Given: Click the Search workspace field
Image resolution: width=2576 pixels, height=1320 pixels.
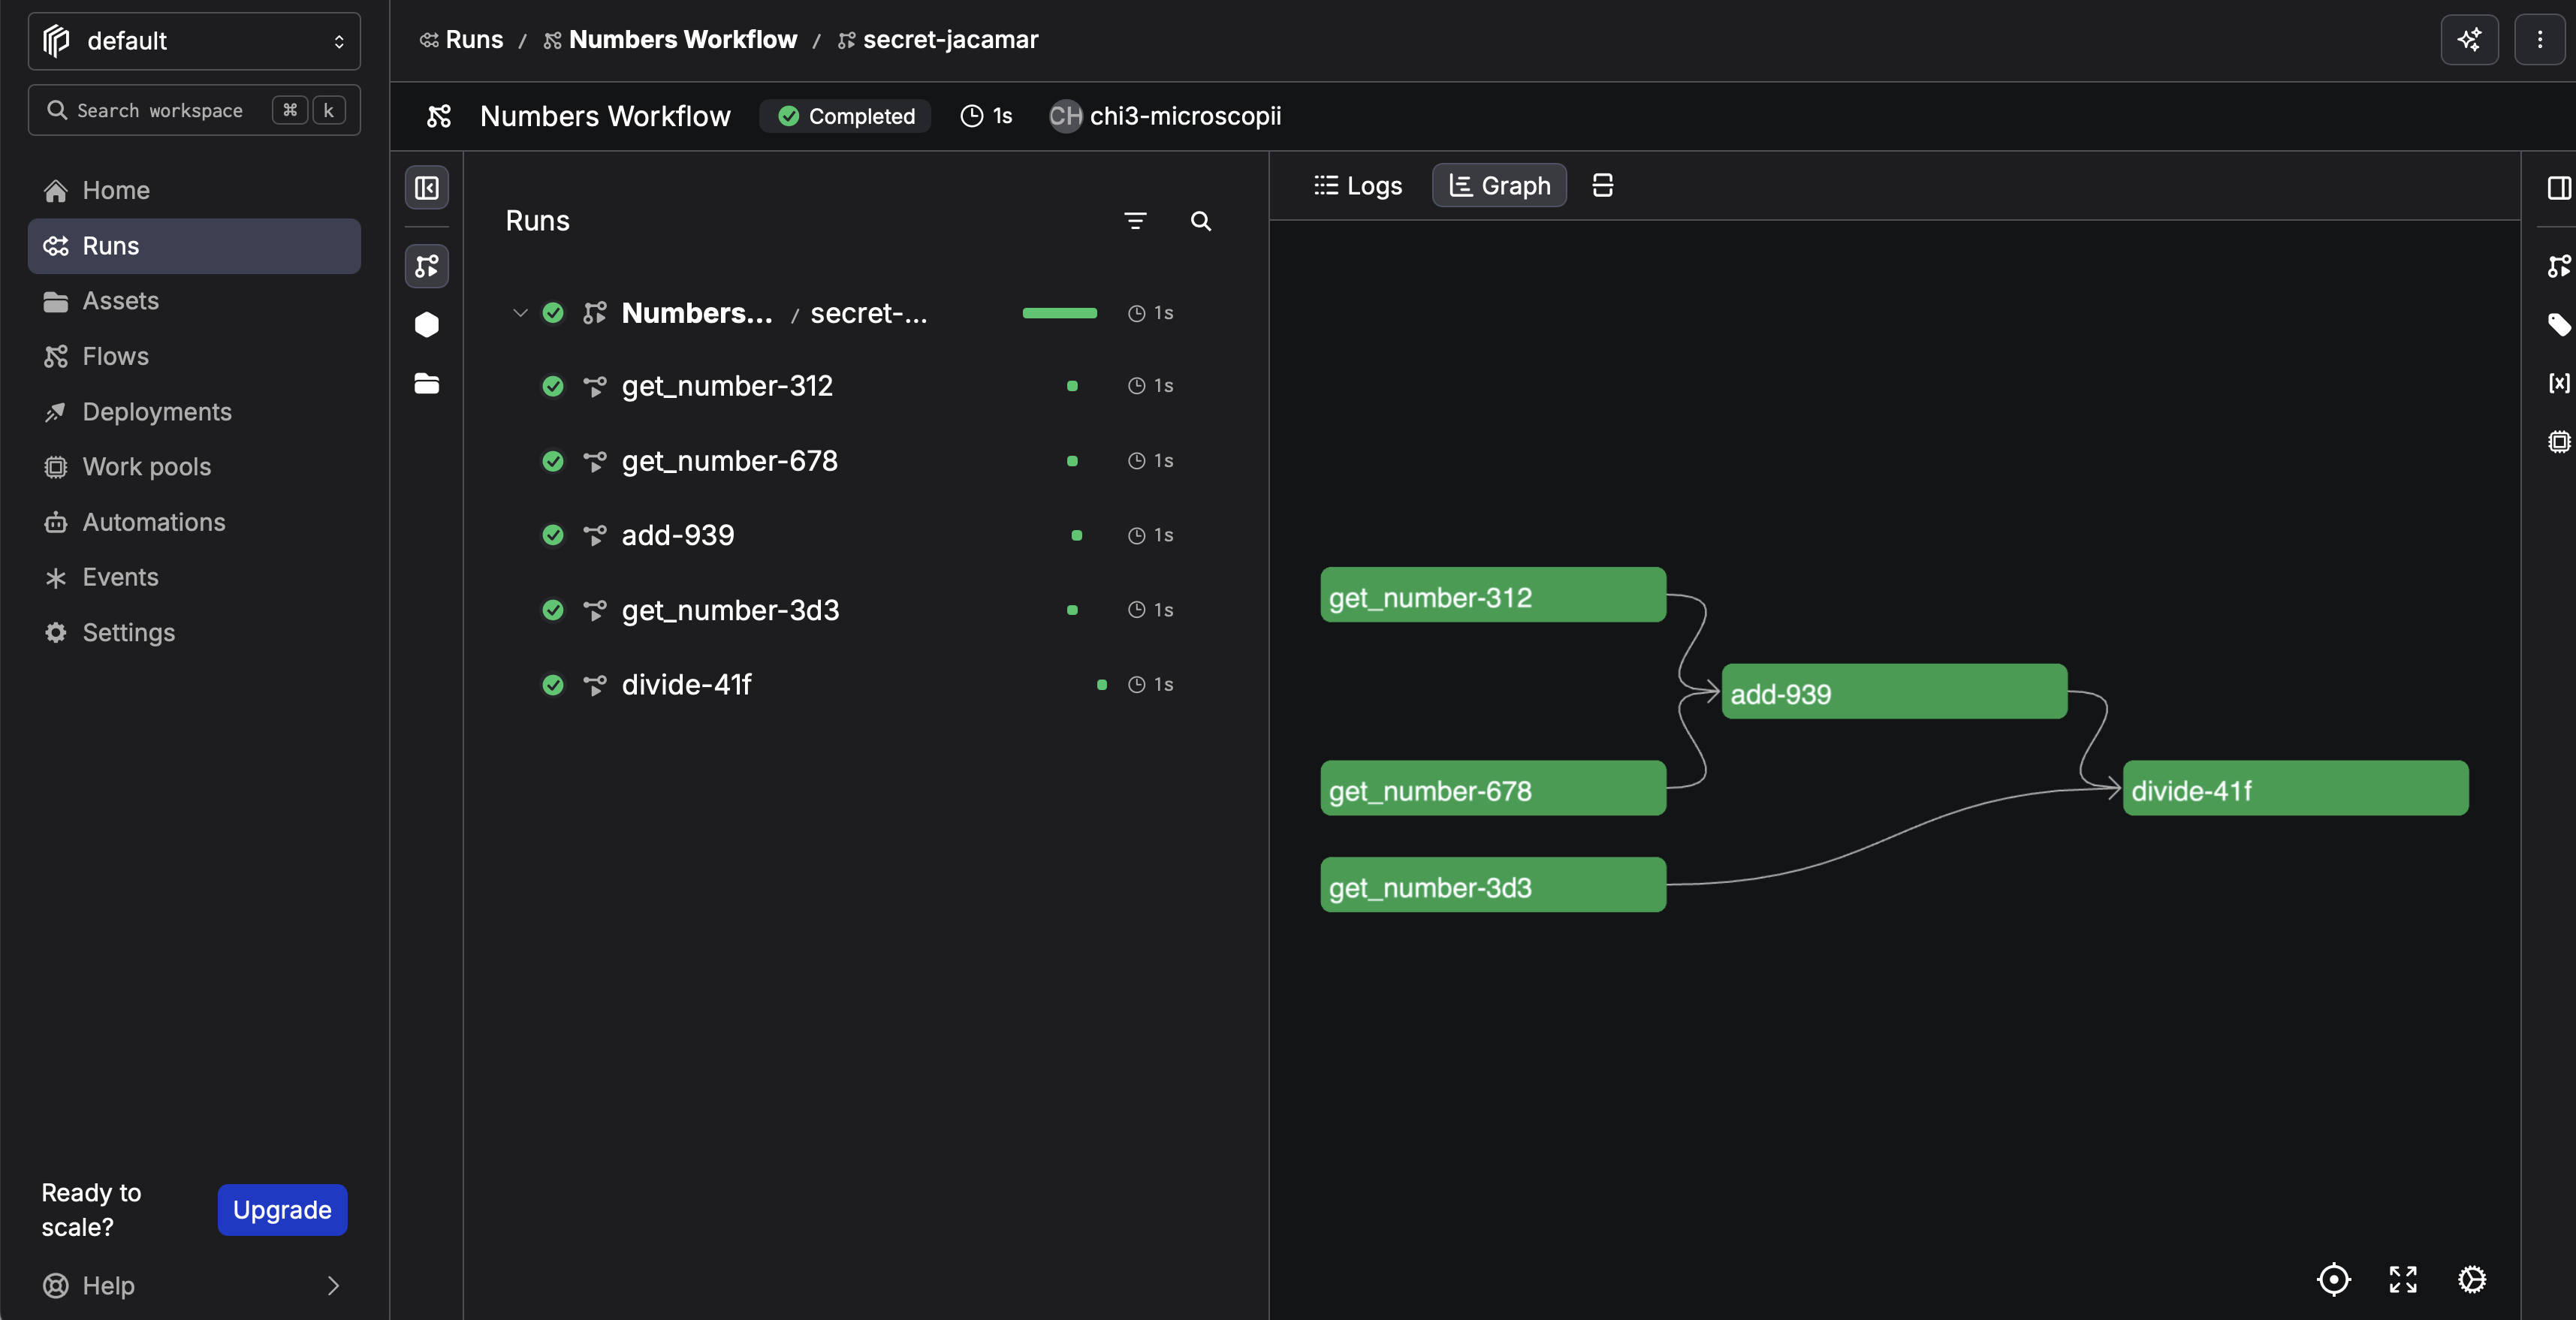Looking at the screenshot, I should [x=194, y=110].
